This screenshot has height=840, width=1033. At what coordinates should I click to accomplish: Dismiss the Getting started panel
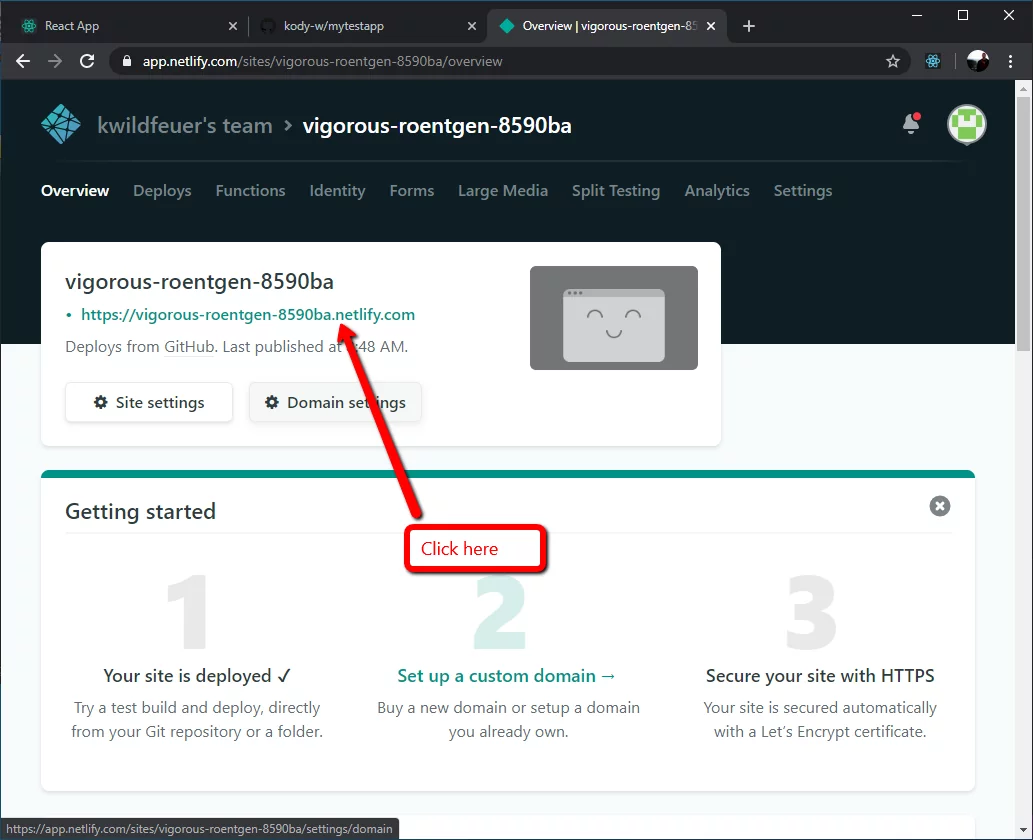coord(939,506)
